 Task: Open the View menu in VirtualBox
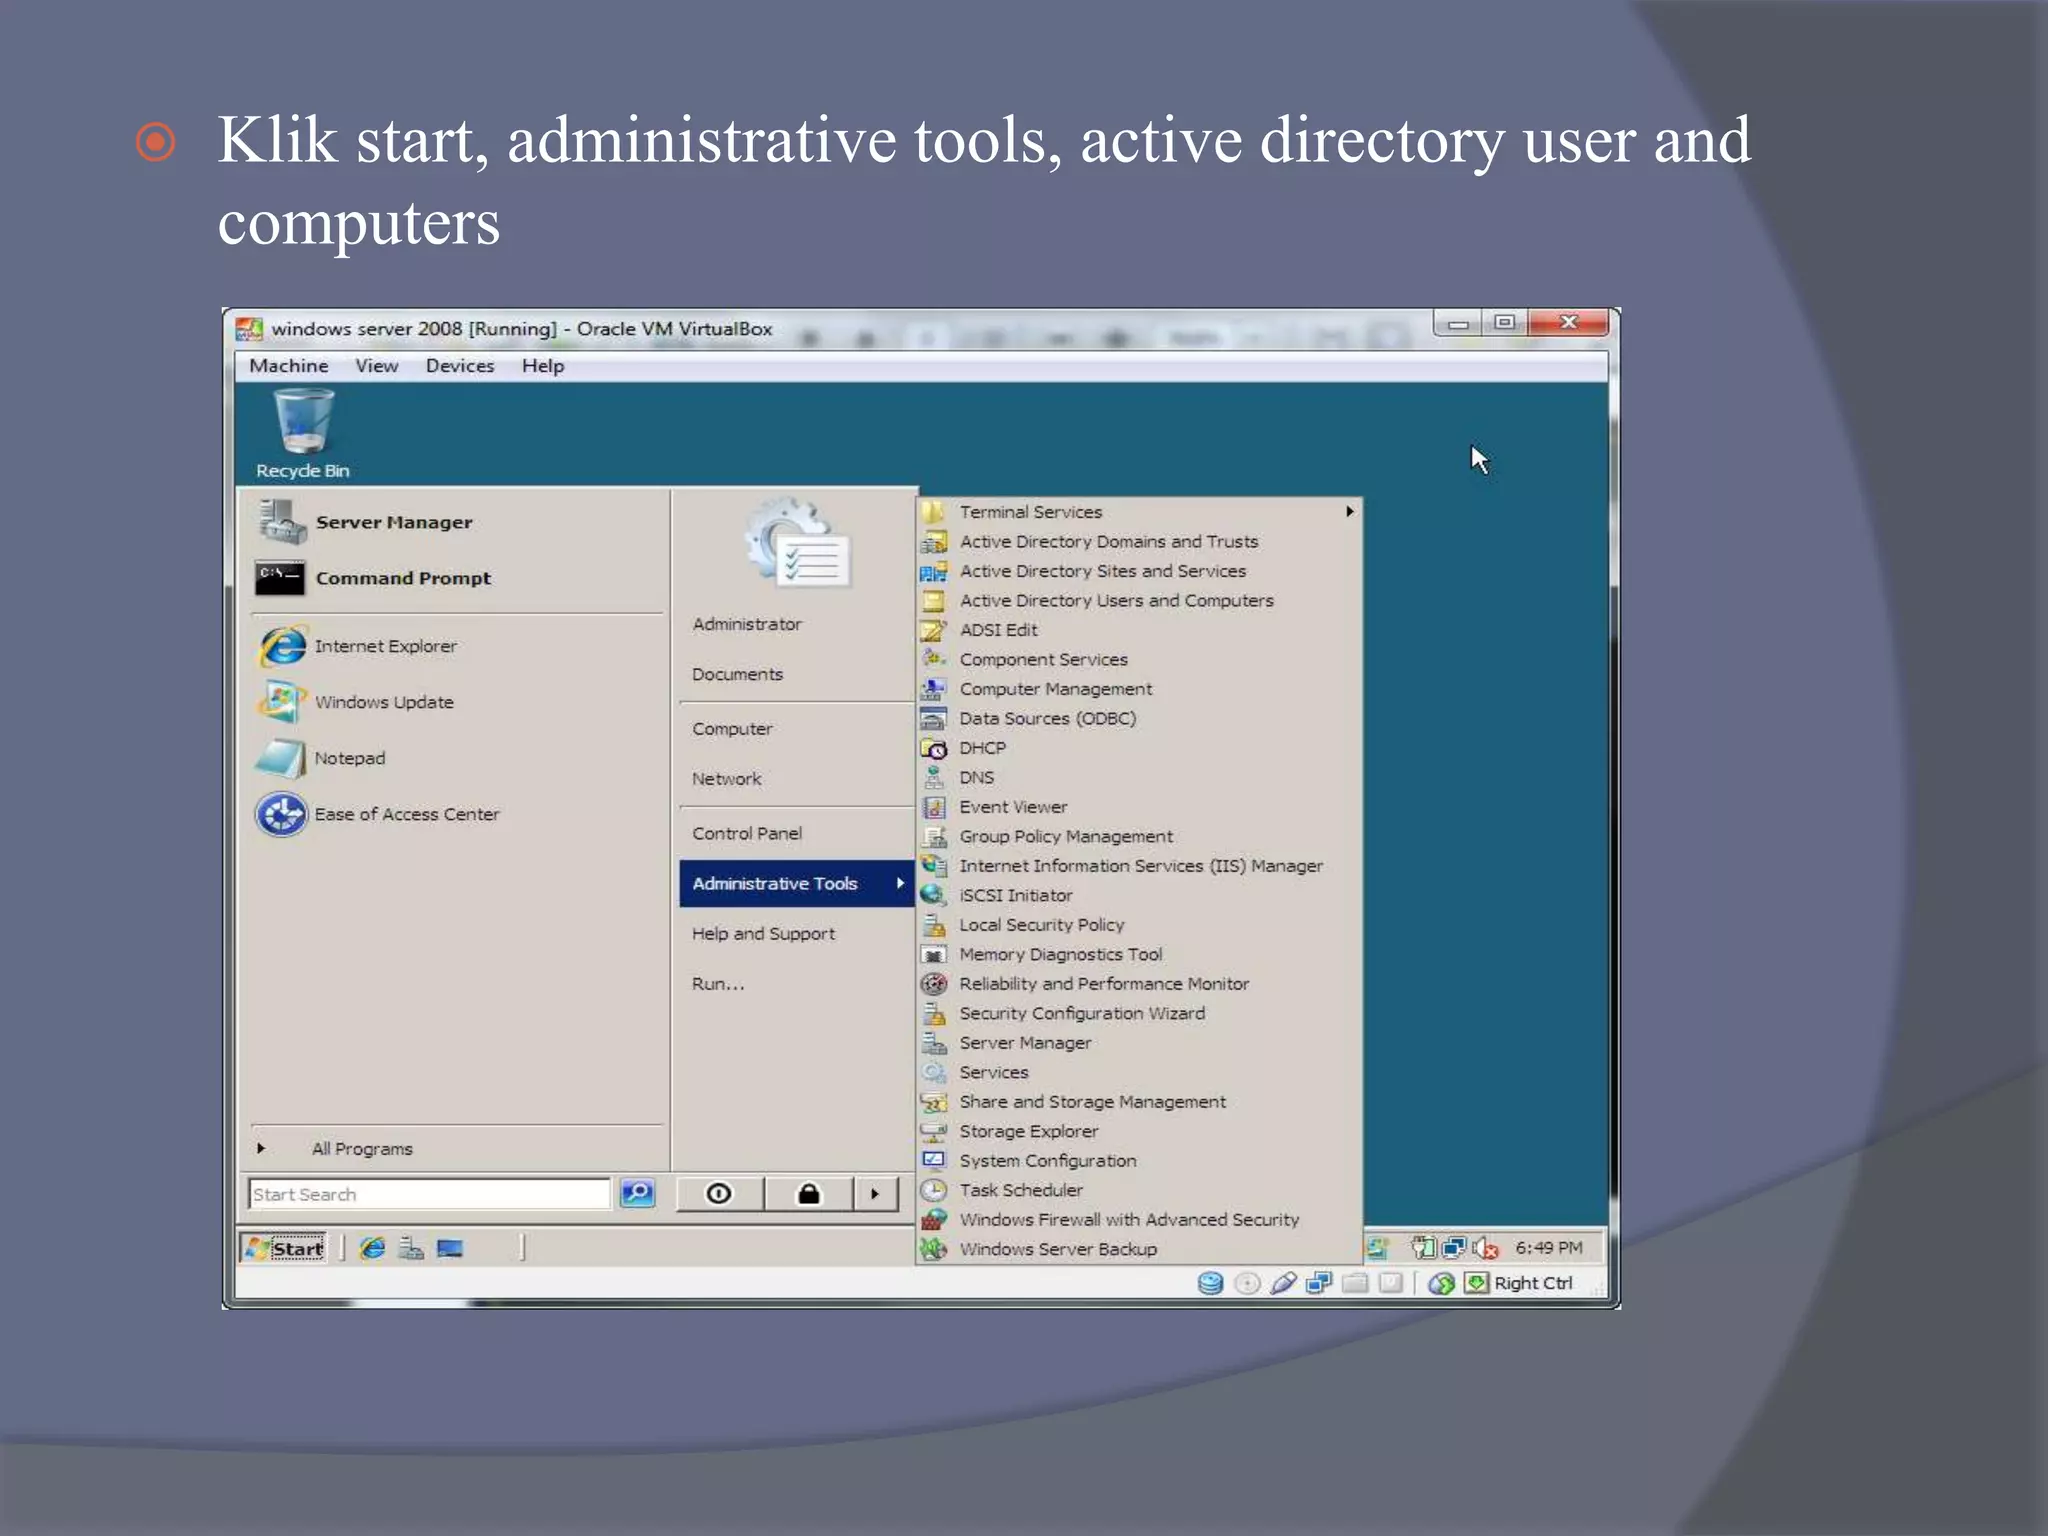tap(377, 366)
